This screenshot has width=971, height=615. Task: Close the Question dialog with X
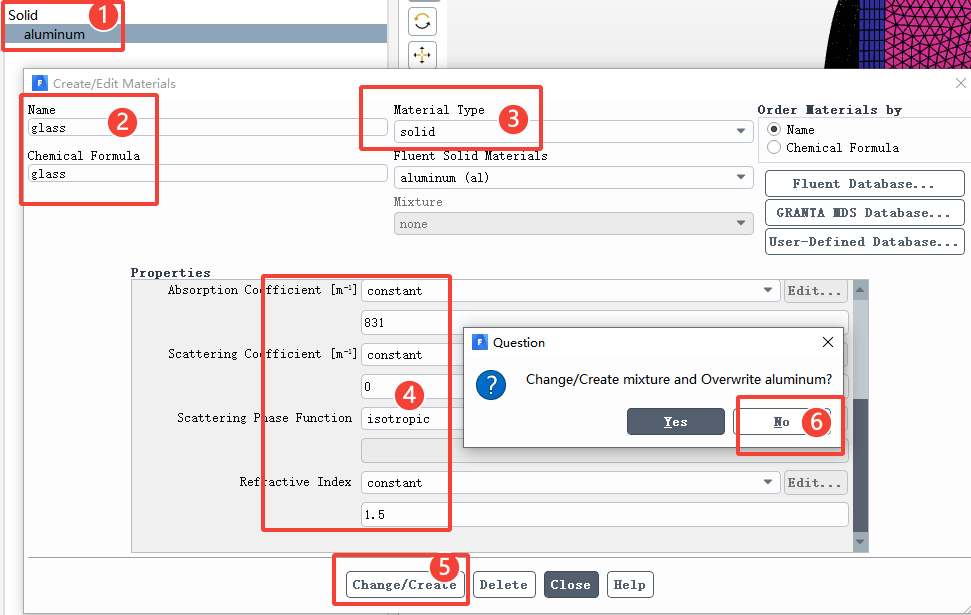pos(828,342)
